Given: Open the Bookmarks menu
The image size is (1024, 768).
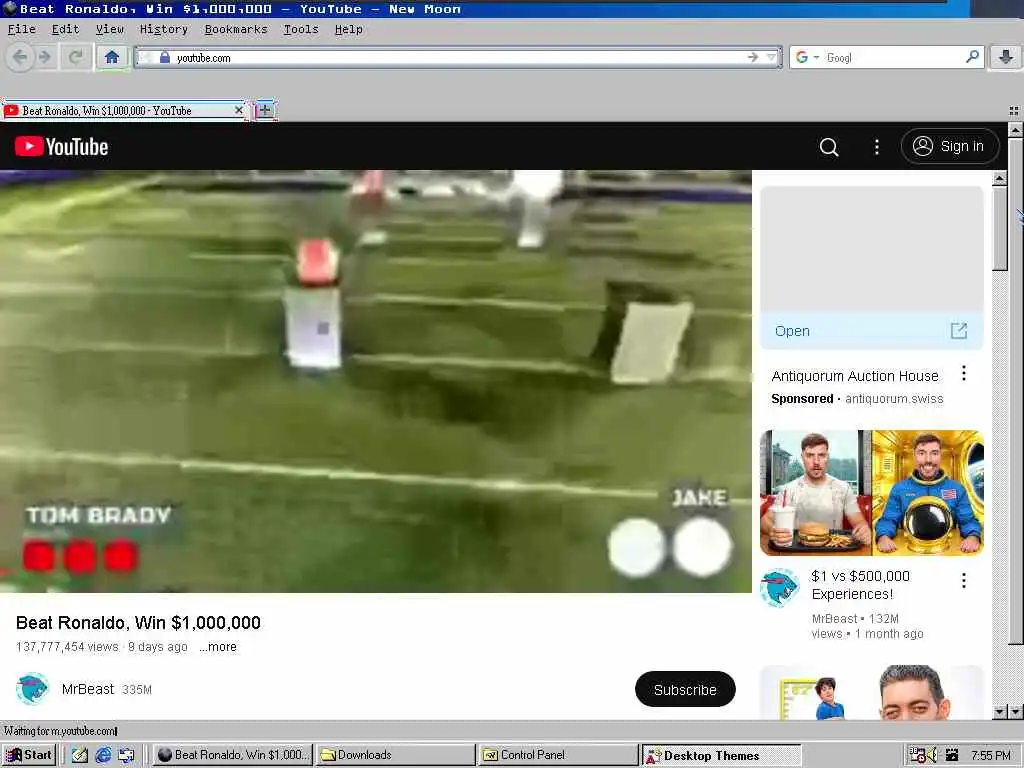Looking at the screenshot, I should (x=236, y=29).
